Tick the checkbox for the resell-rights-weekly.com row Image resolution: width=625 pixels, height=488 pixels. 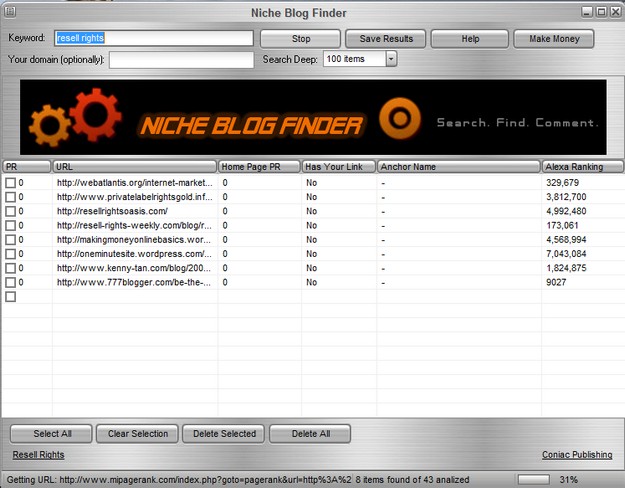(11, 226)
